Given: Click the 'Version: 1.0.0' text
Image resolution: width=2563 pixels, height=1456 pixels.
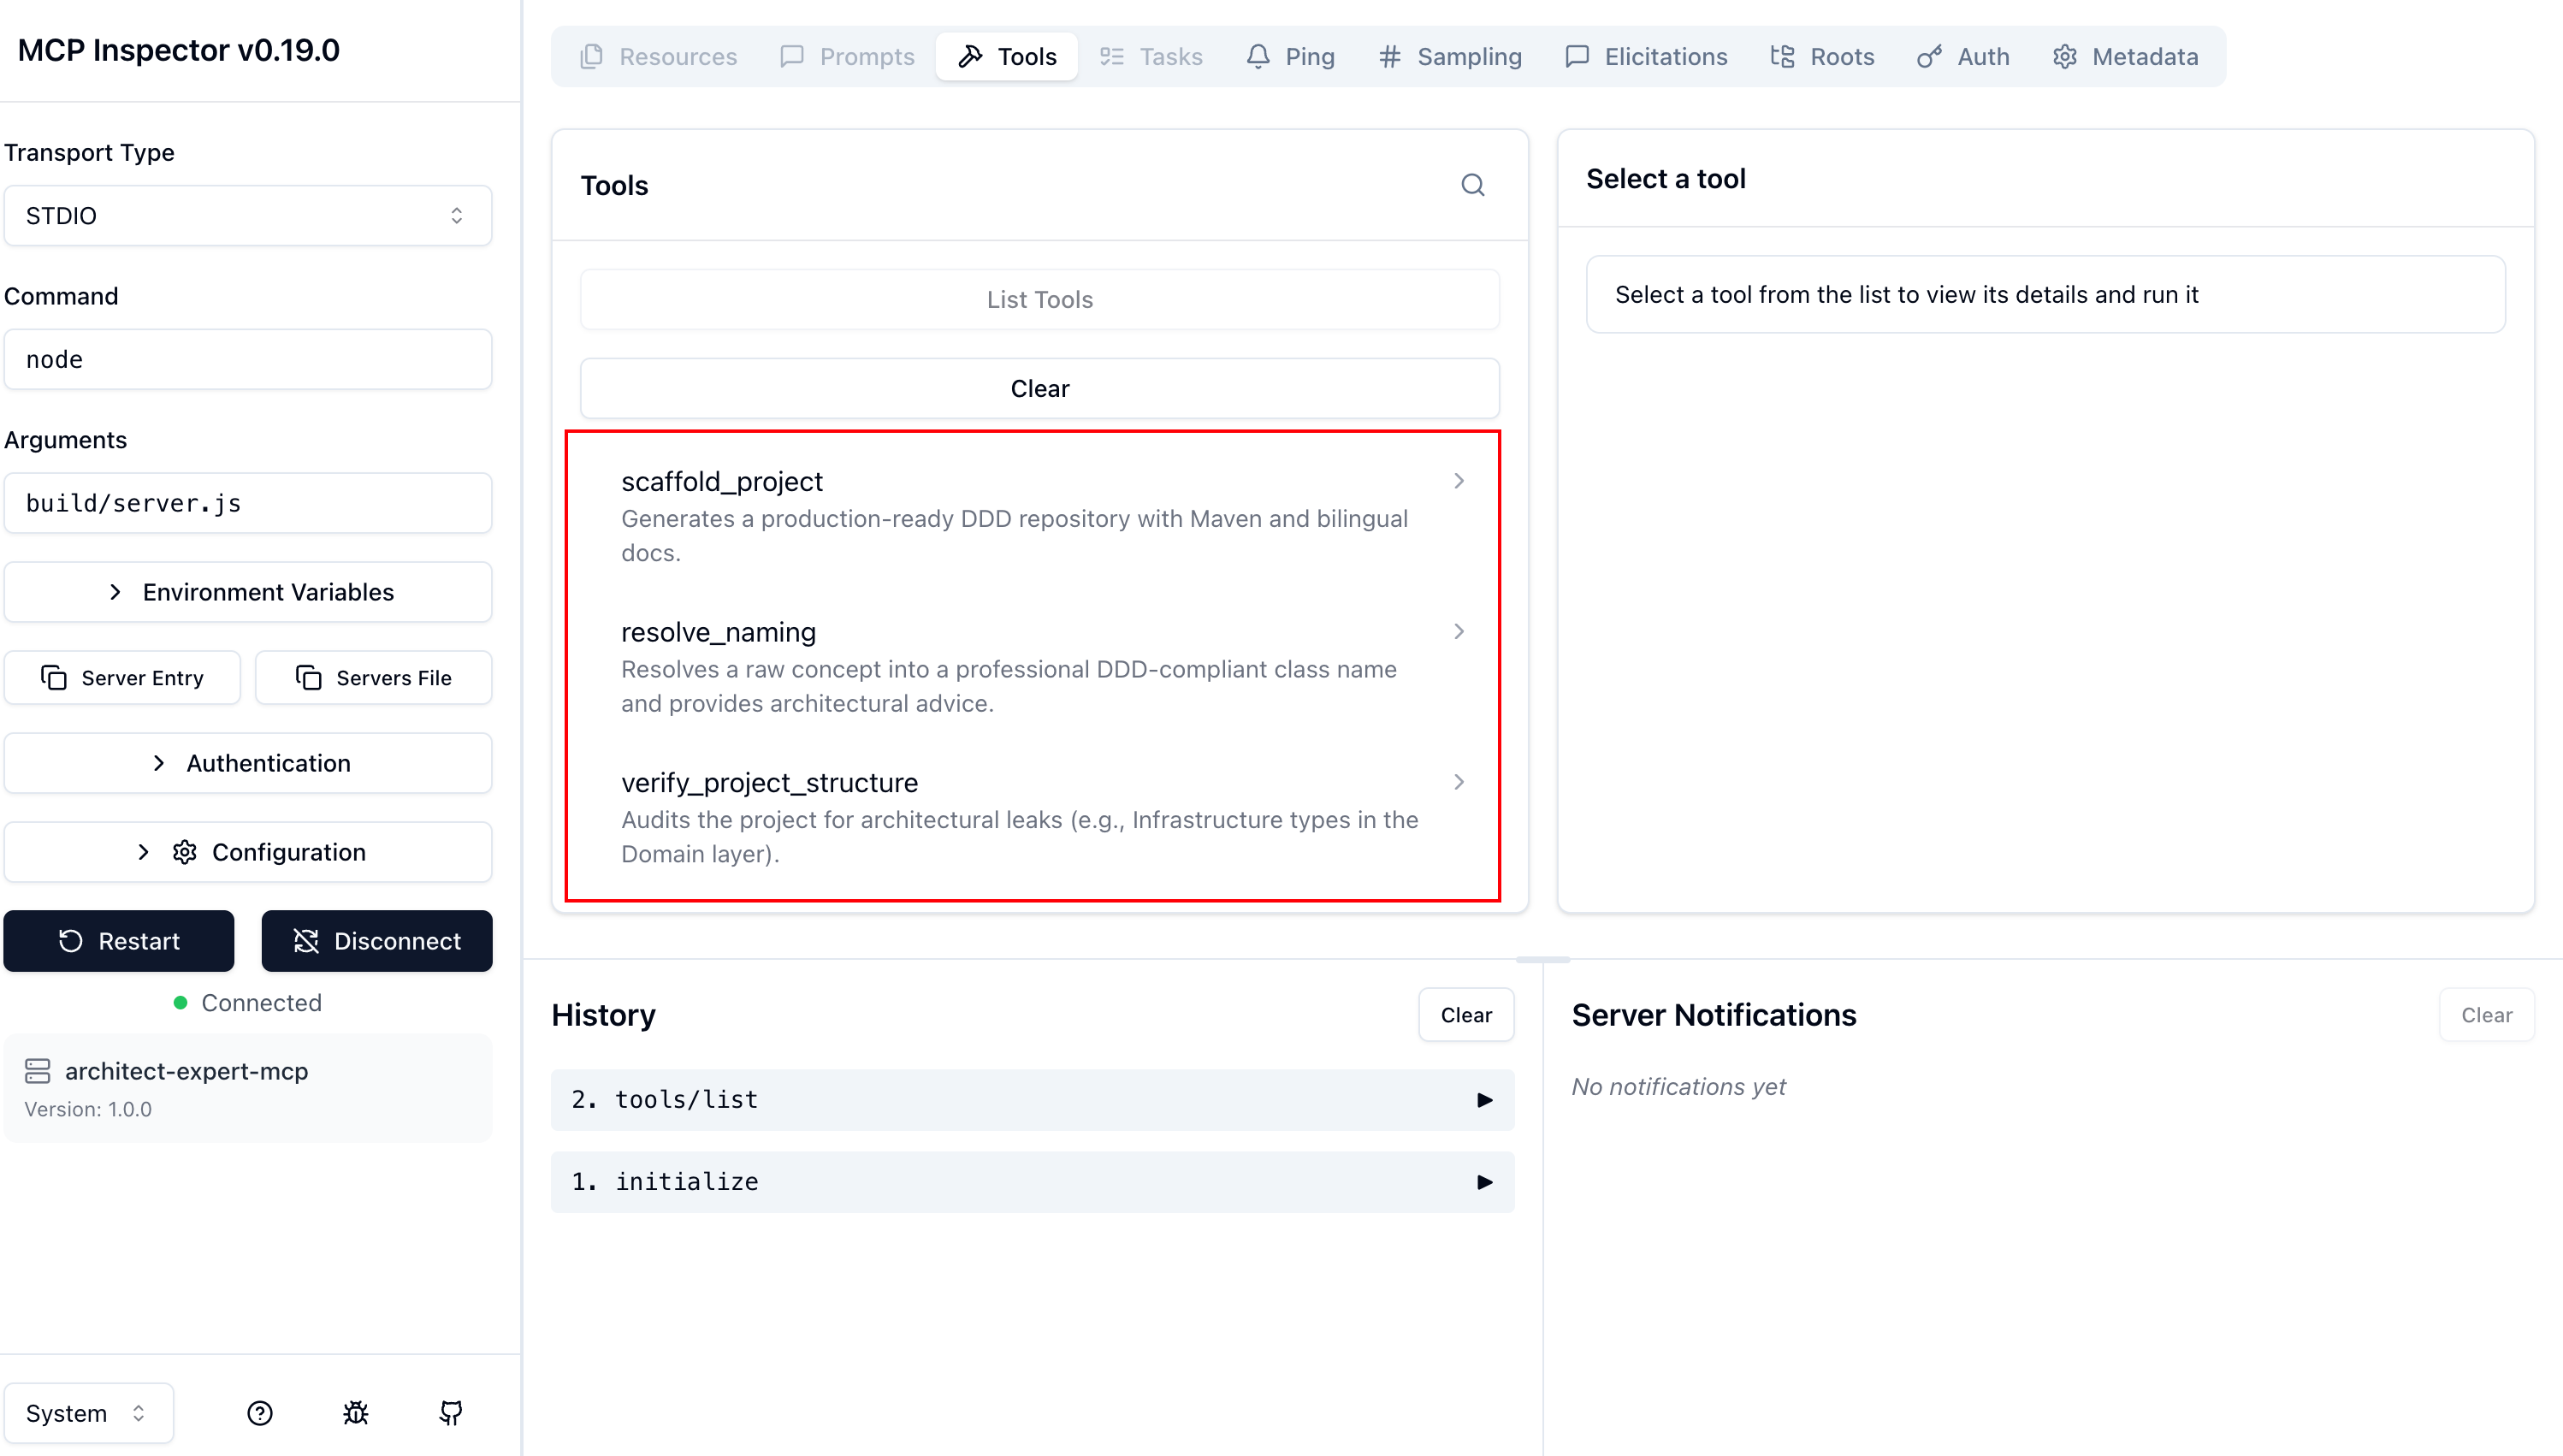Looking at the screenshot, I should coord(88,1109).
